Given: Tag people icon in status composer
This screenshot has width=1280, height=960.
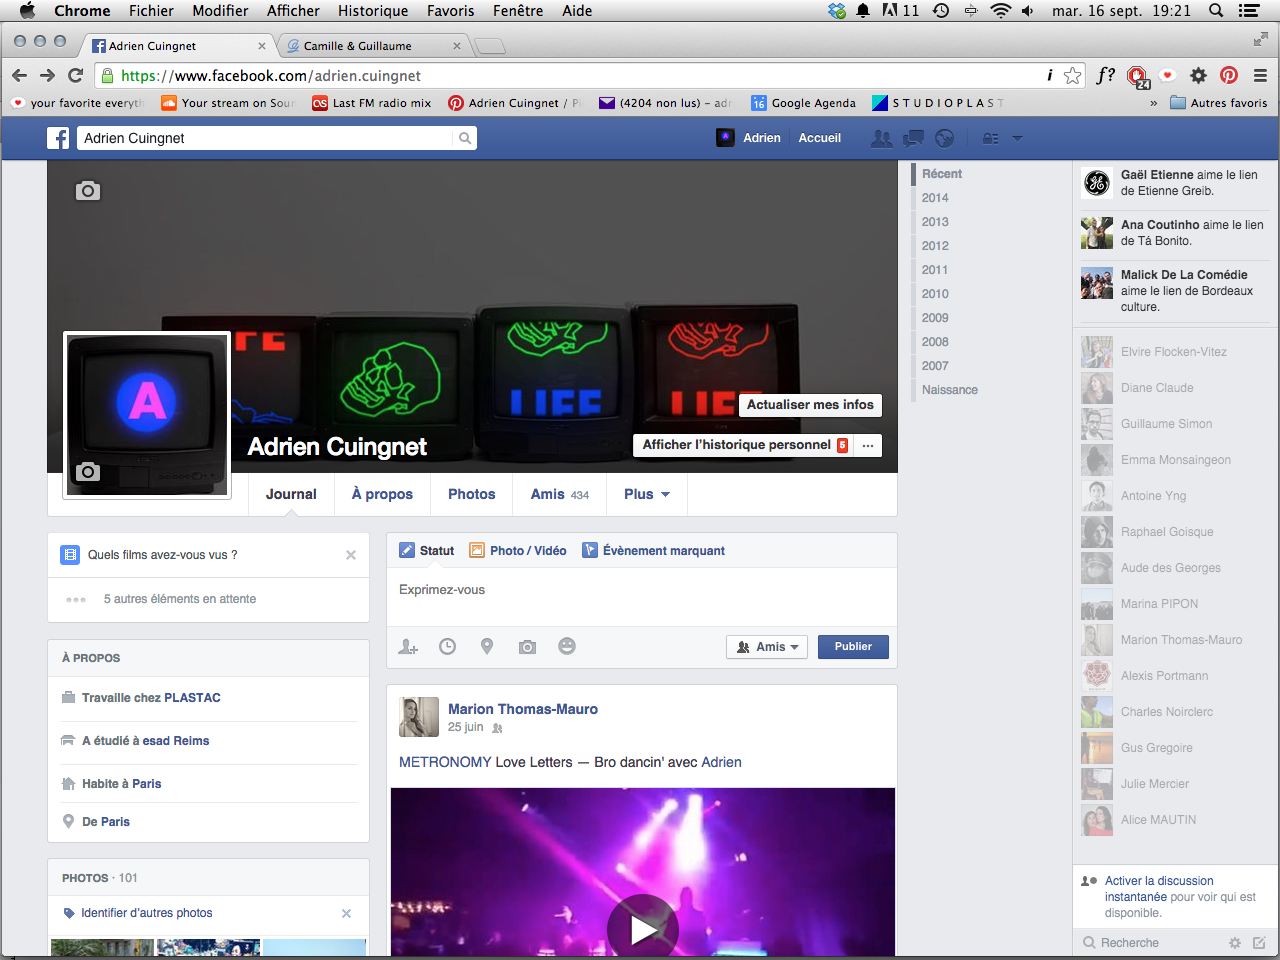Looking at the screenshot, I should [408, 647].
